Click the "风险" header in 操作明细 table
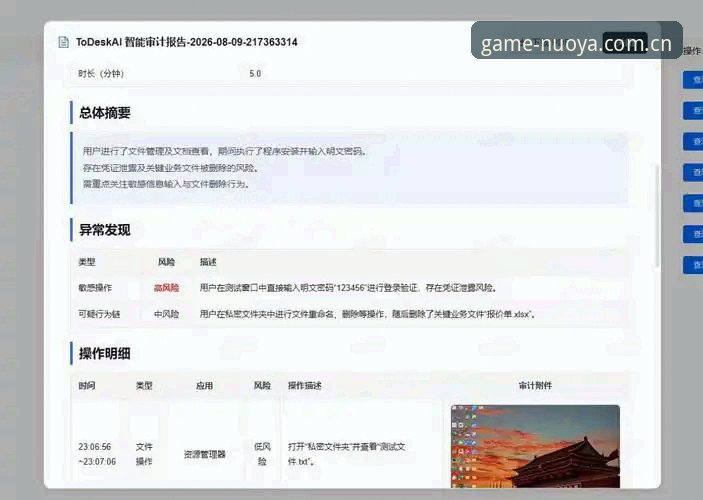This screenshot has width=703, height=500. (262, 386)
